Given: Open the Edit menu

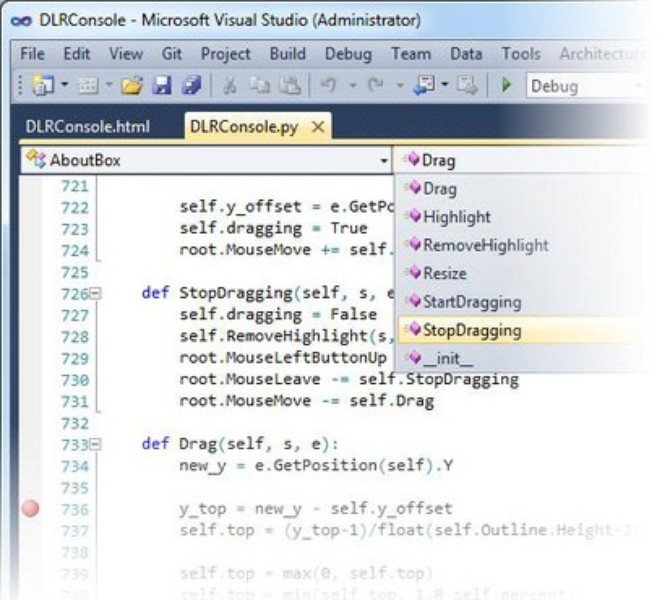Looking at the screenshot, I should [77, 54].
